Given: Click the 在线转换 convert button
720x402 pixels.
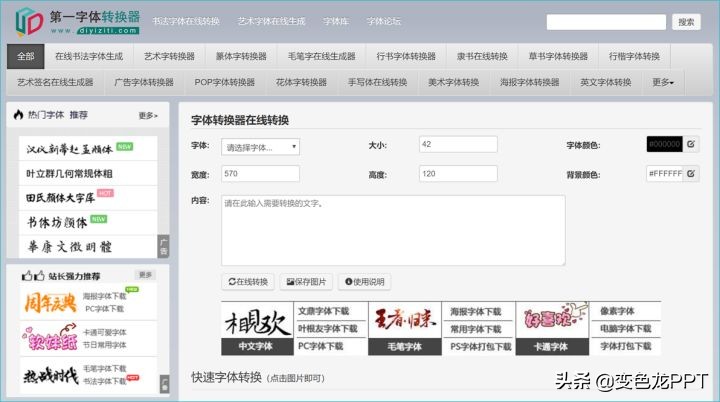Looking at the screenshot, I should pos(248,282).
